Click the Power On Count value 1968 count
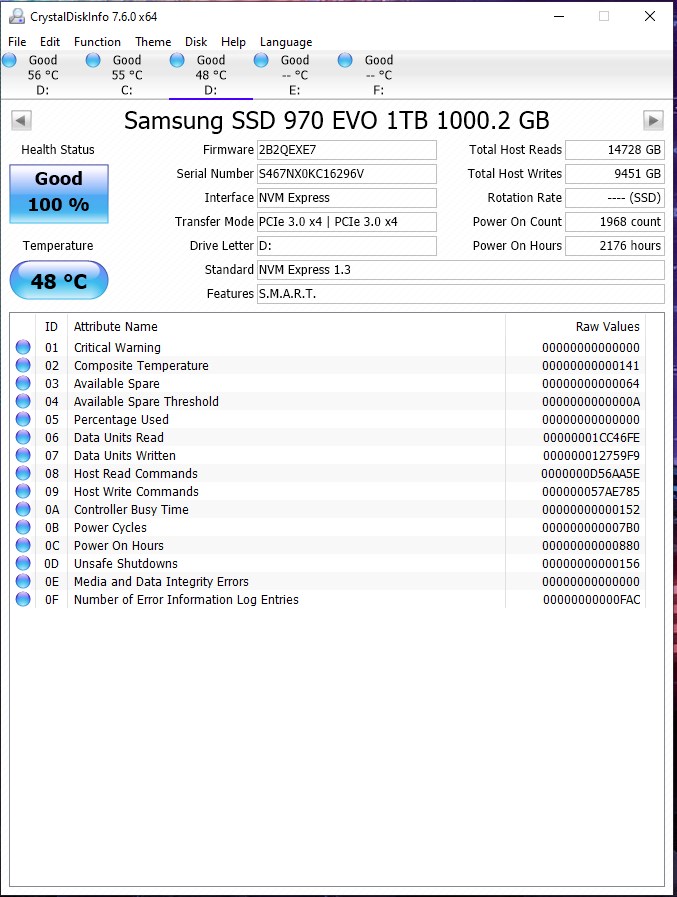The height and width of the screenshot is (897, 677). (x=615, y=222)
